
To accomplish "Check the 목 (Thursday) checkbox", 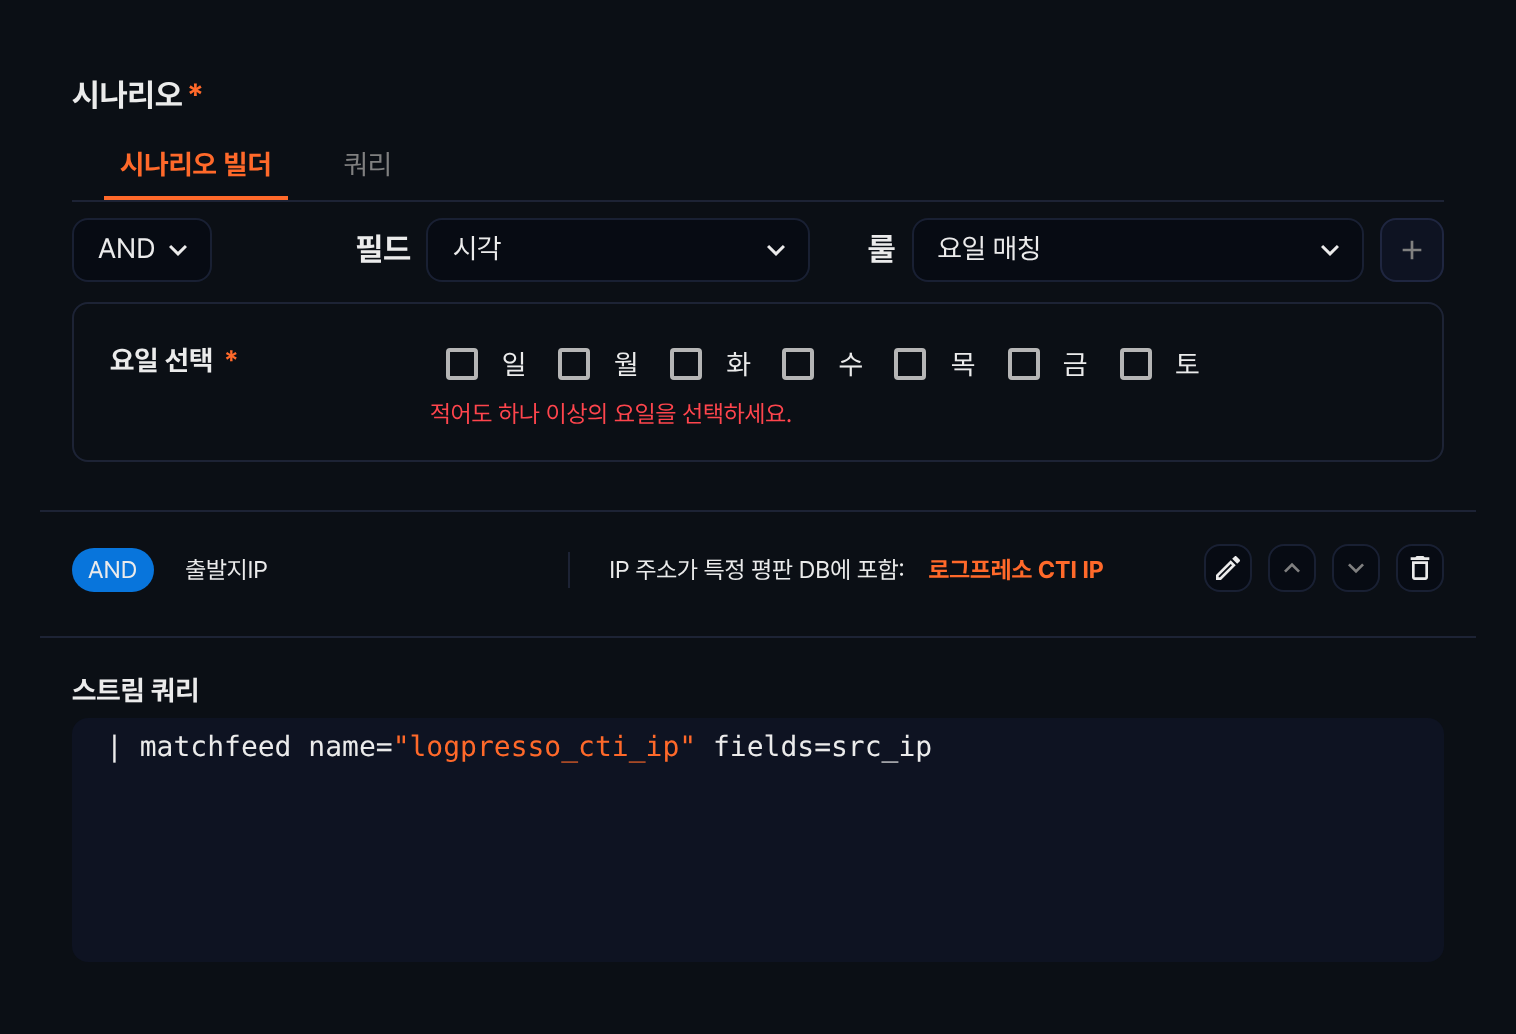I will coord(910,364).
